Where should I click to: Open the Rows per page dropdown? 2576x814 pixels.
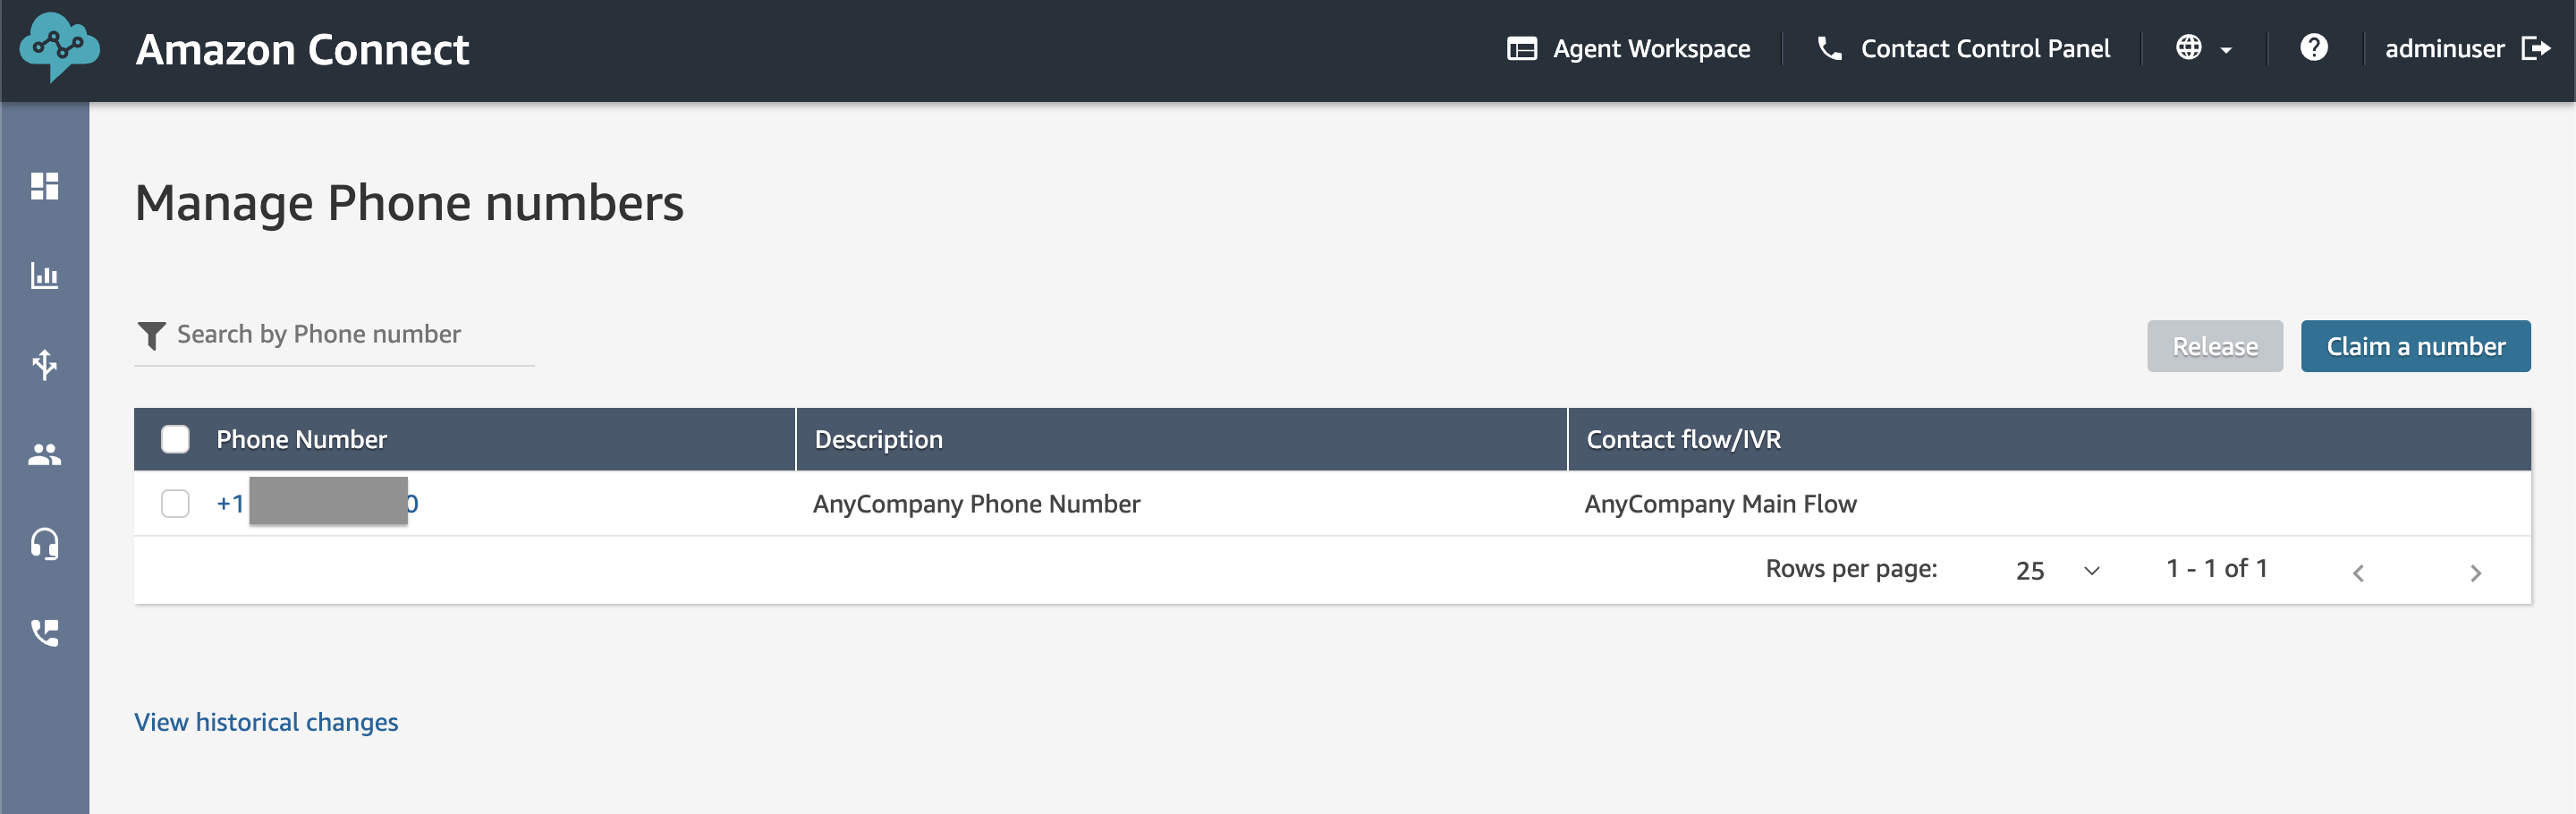2057,570
